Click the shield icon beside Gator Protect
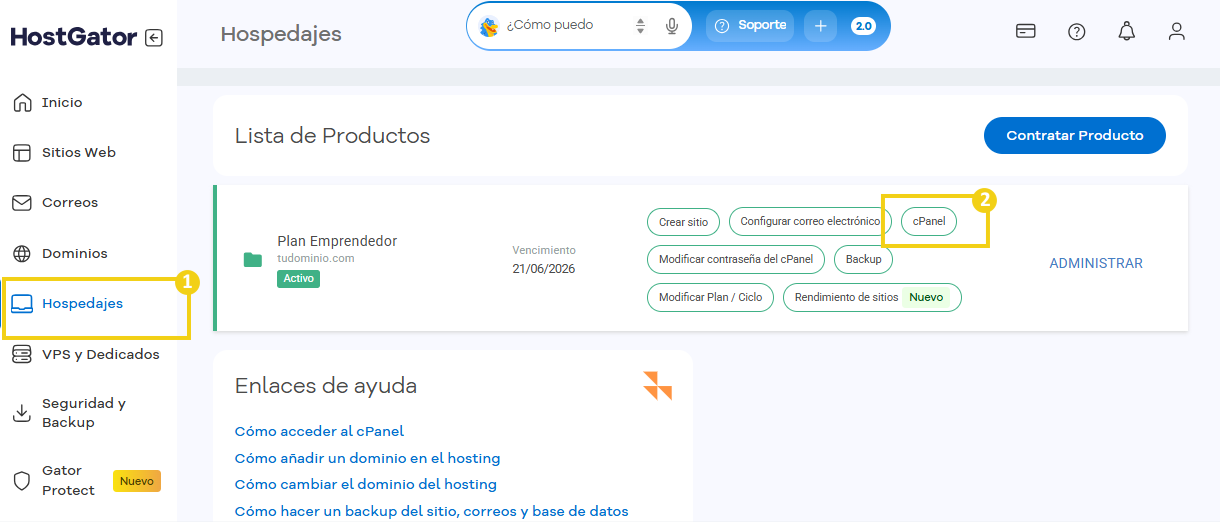 pos(22,481)
